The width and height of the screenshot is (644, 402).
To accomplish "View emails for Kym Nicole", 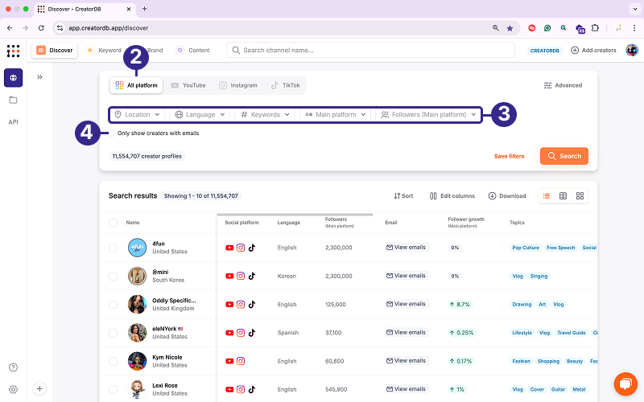I will click(x=406, y=361).
